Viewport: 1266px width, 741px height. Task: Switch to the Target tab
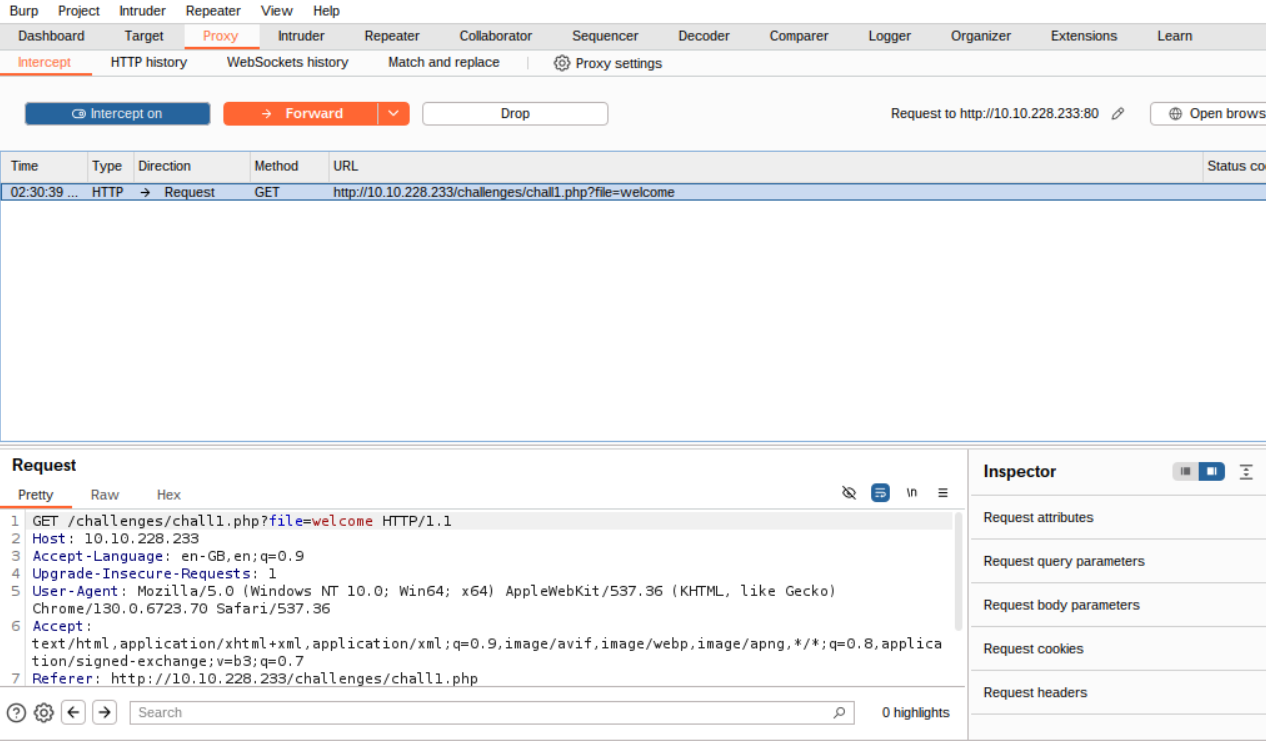tap(144, 36)
